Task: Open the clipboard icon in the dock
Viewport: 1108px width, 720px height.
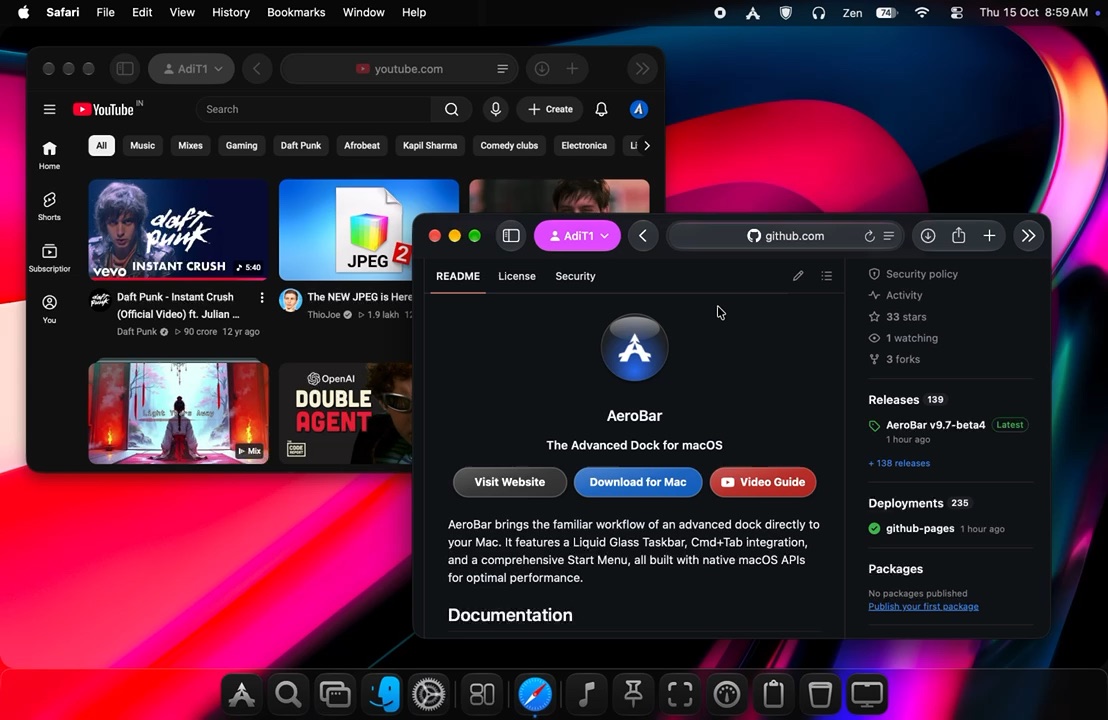Action: pyautogui.click(x=774, y=695)
